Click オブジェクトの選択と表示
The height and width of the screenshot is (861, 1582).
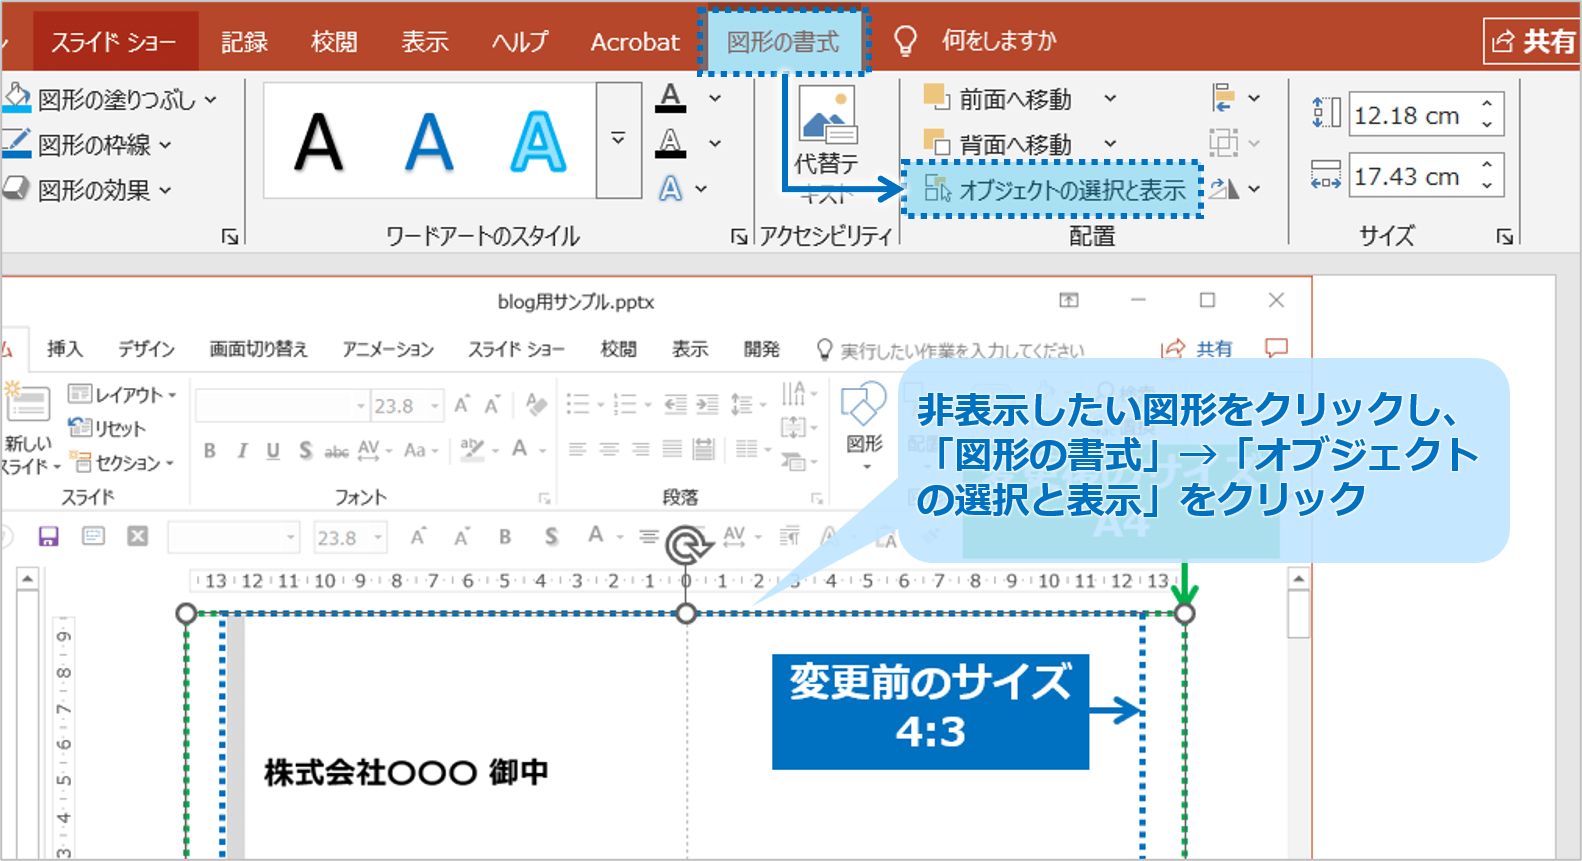click(1053, 190)
